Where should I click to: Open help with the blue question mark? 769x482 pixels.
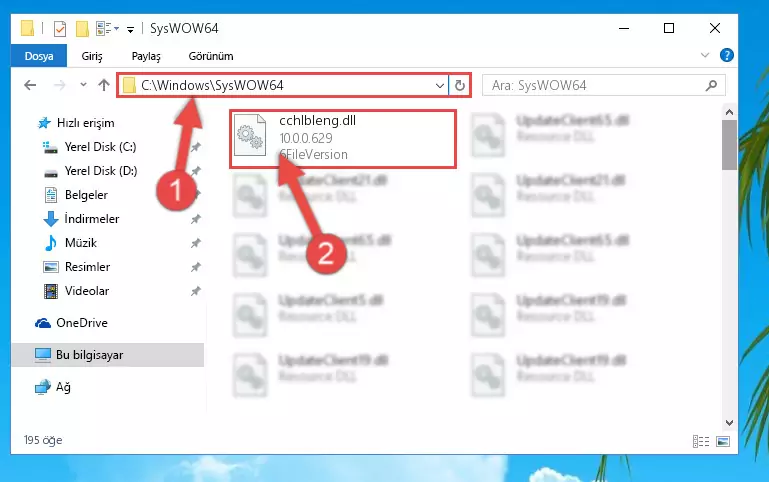pos(726,55)
